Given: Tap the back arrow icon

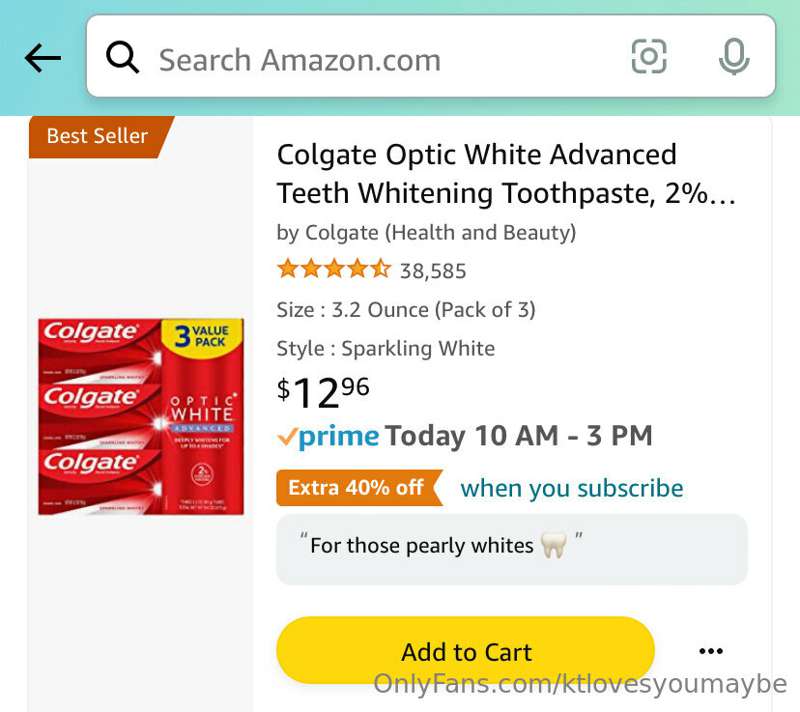Looking at the screenshot, I should [43, 58].
